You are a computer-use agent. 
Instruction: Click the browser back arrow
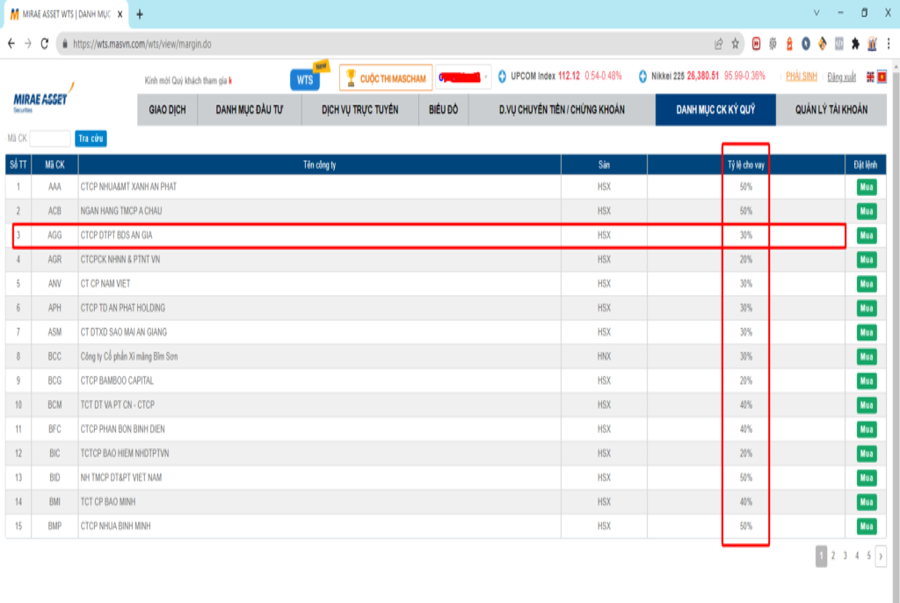(11, 44)
